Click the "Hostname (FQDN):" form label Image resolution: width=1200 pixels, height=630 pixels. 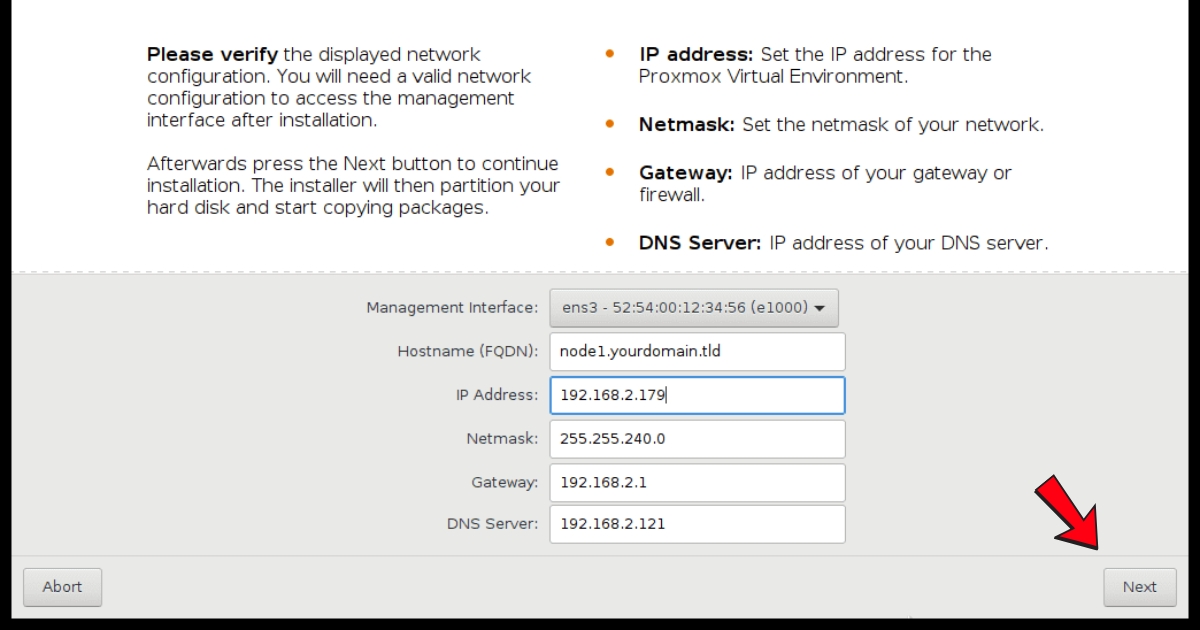(x=468, y=351)
